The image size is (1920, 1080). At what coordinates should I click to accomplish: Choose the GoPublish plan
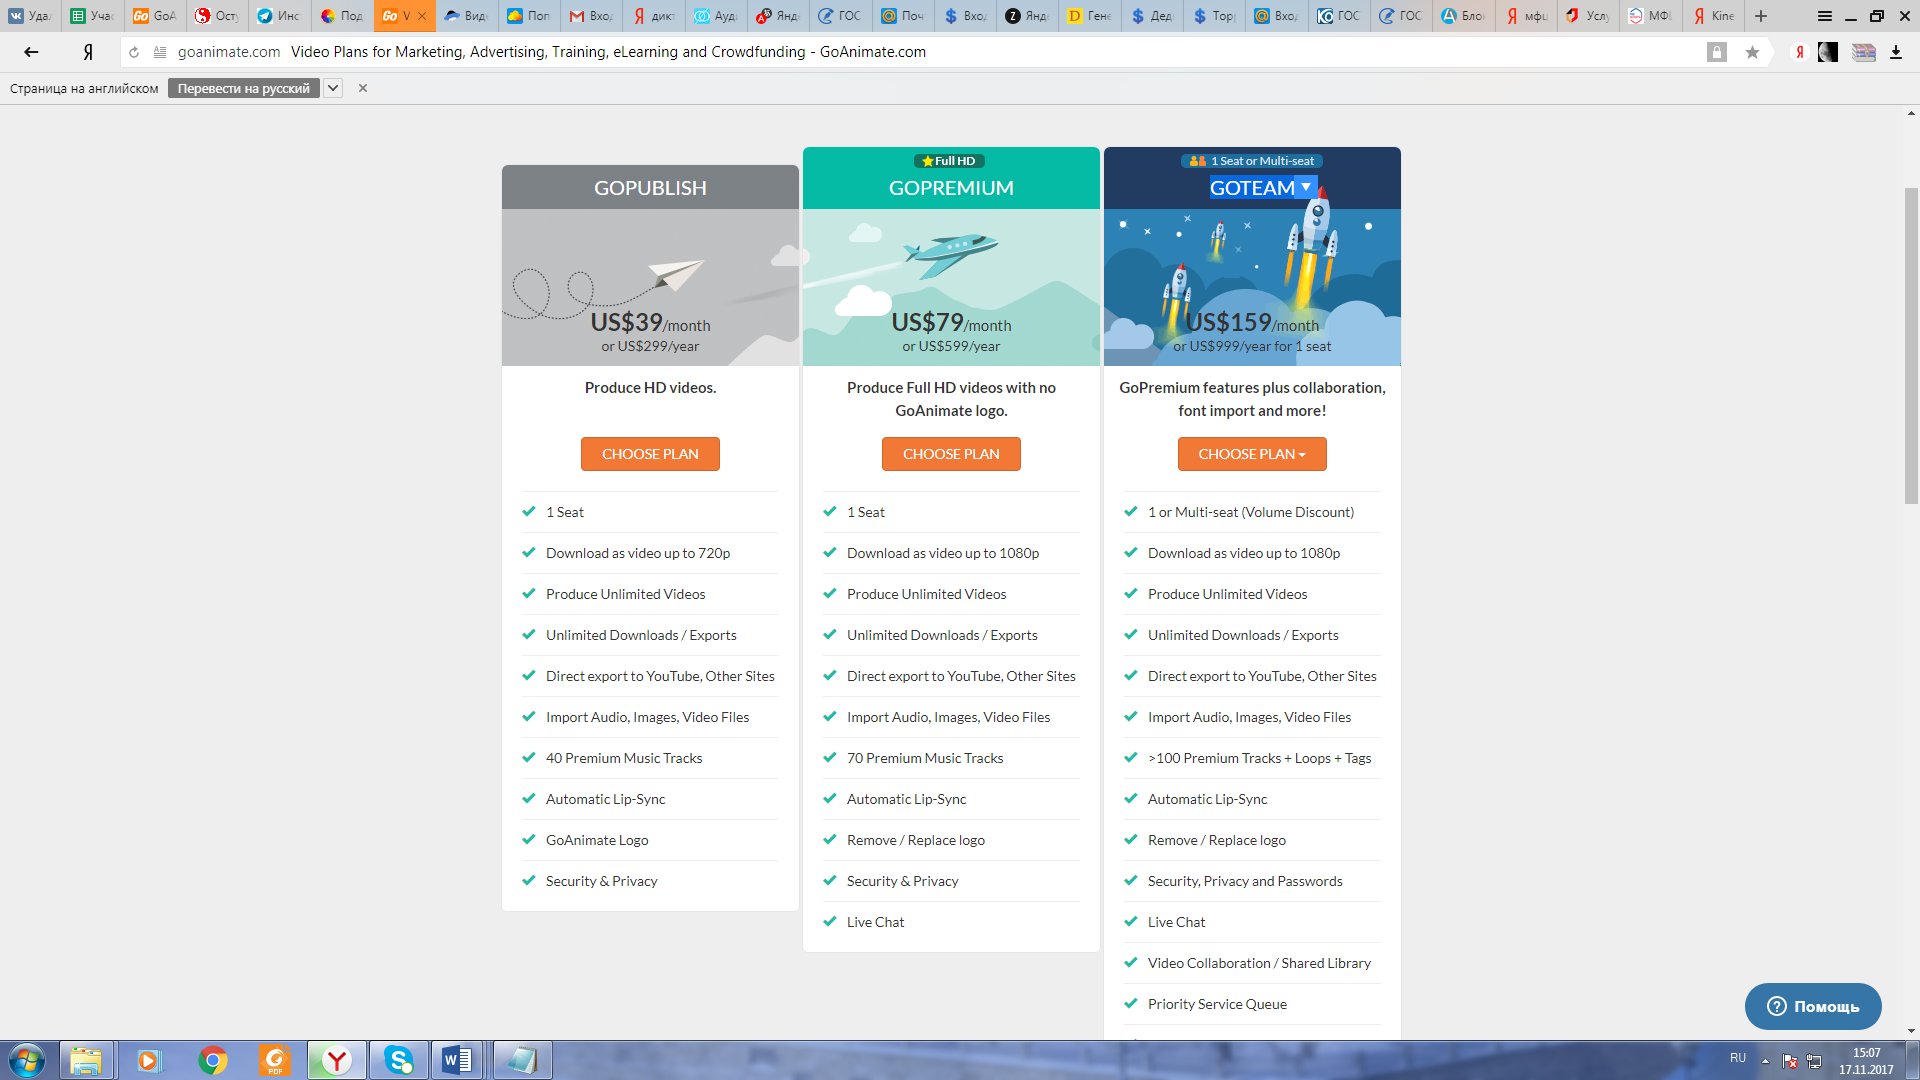[x=650, y=454]
